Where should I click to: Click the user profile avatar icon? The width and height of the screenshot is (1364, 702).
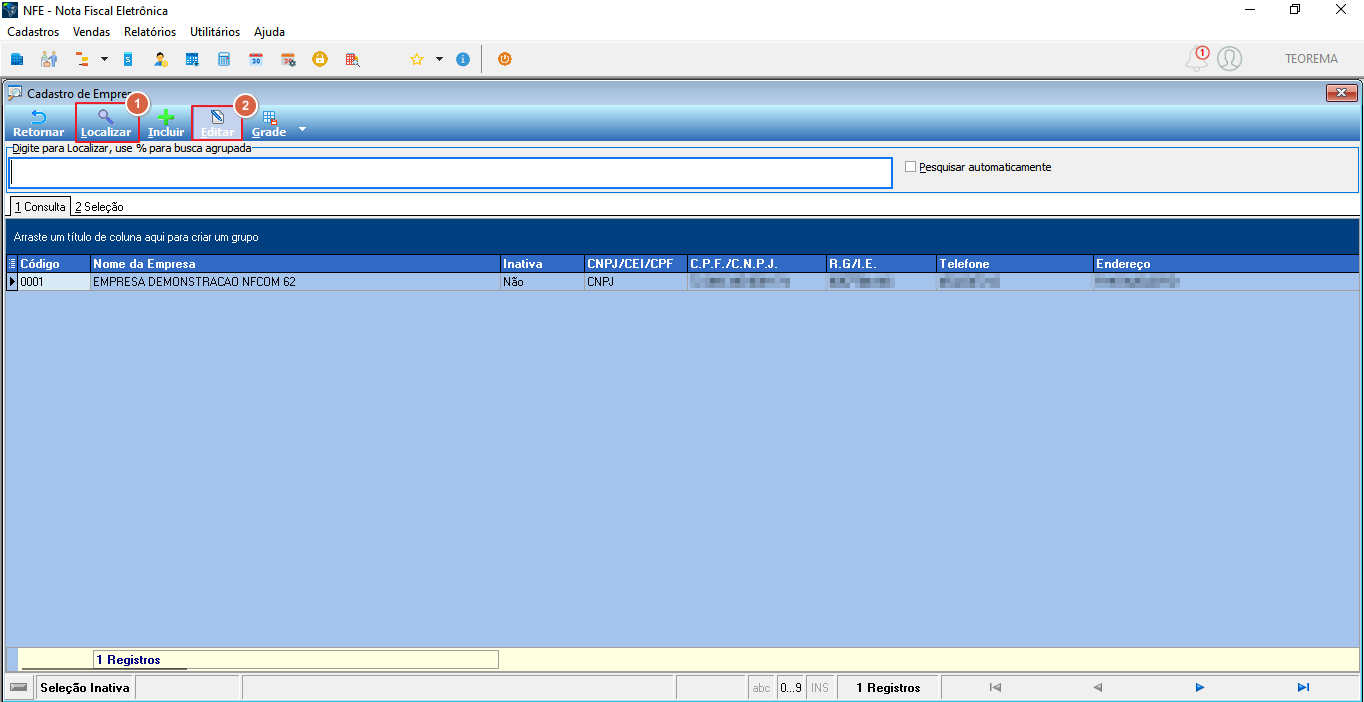coord(1229,59)
